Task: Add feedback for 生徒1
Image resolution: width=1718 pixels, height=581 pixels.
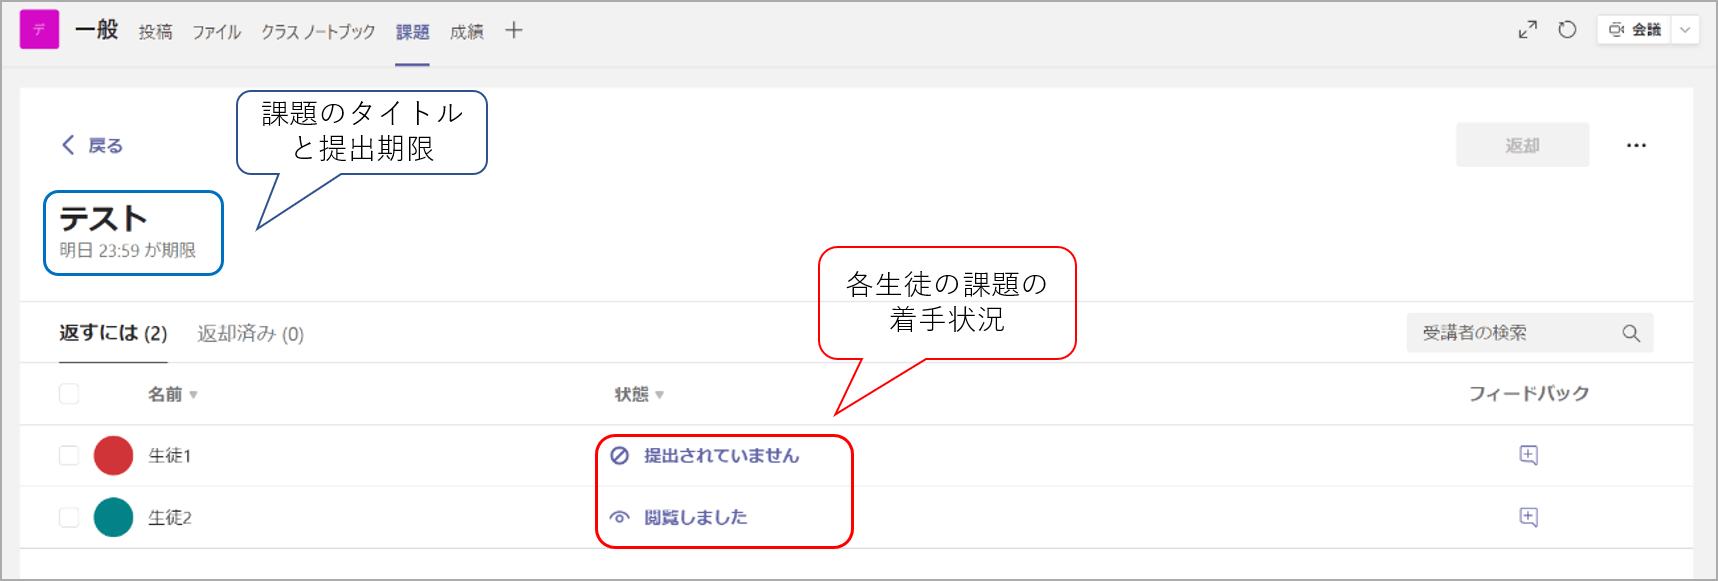Action: (1528, 455)
